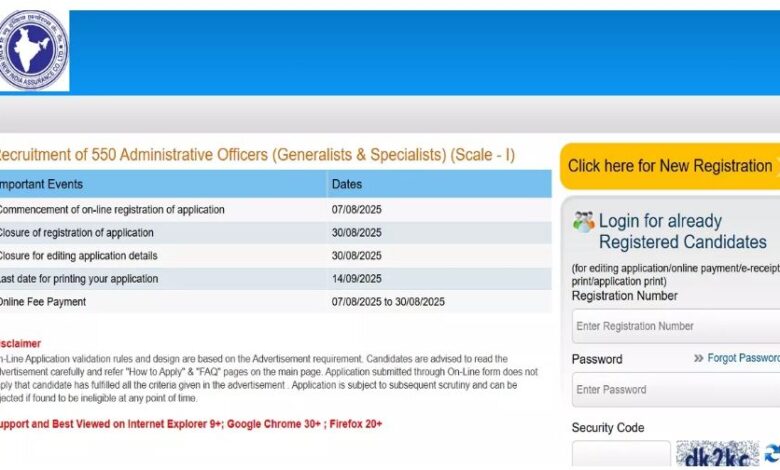Click the registered candidates people icon
This screenshot has height=470, width=780.
[x=584, y=222]
